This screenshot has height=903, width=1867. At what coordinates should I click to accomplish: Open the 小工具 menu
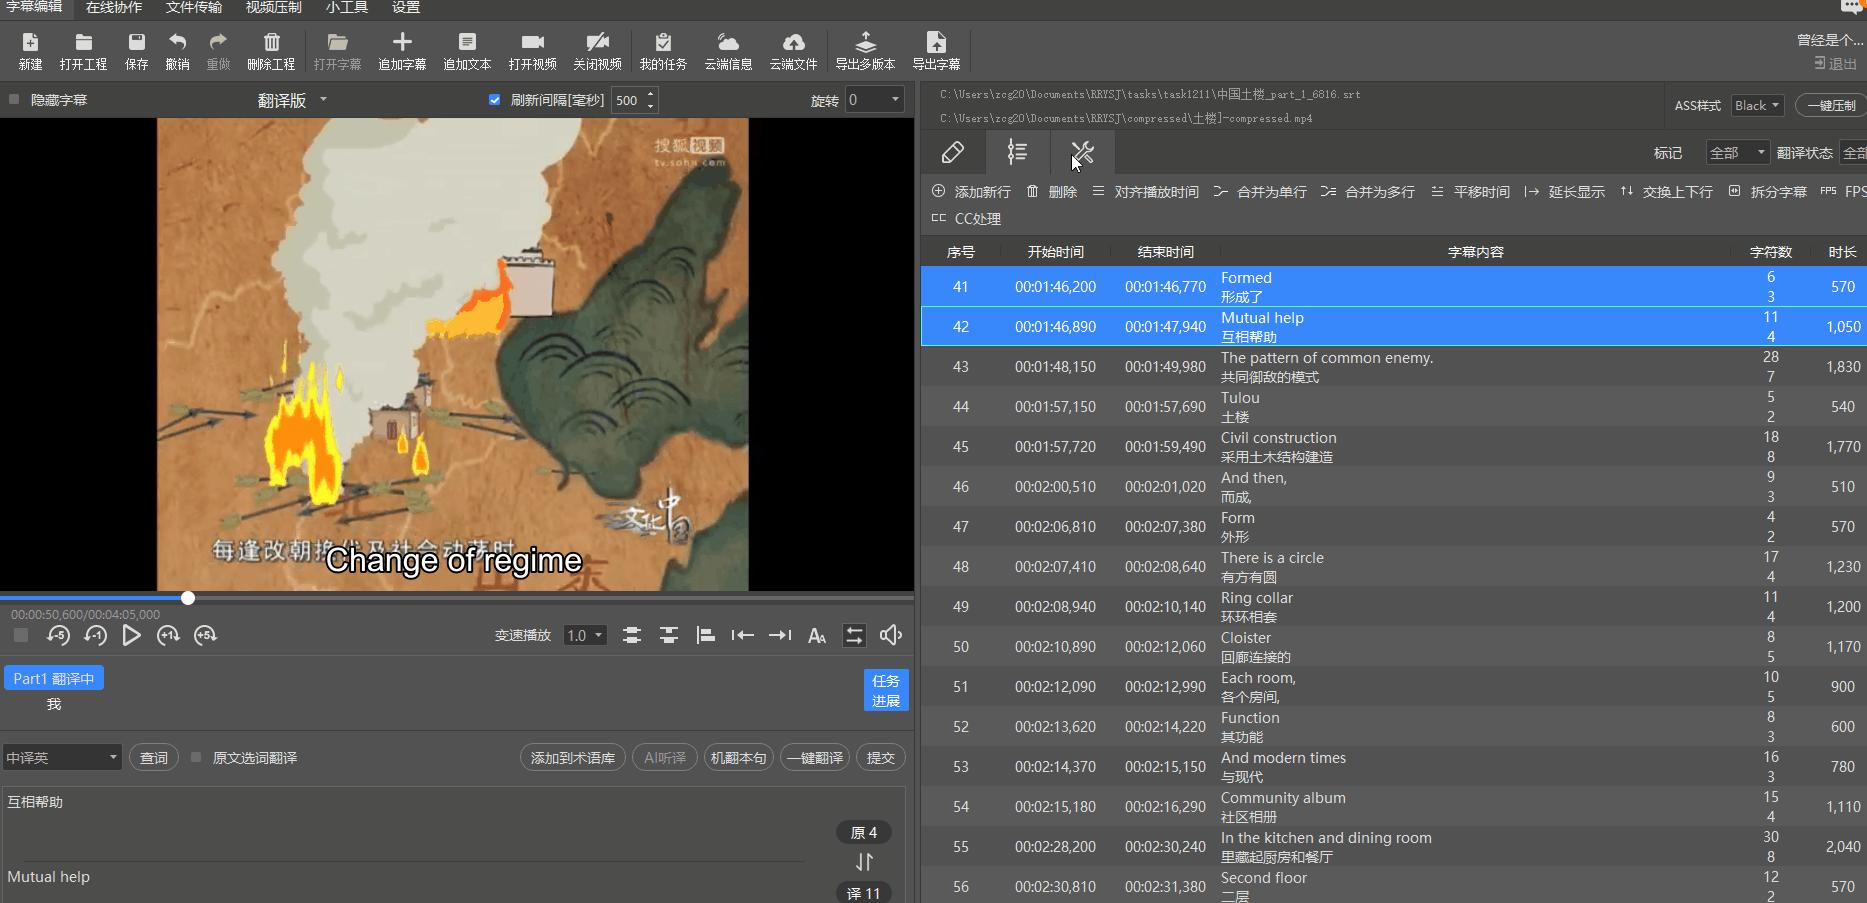[346, 8]
